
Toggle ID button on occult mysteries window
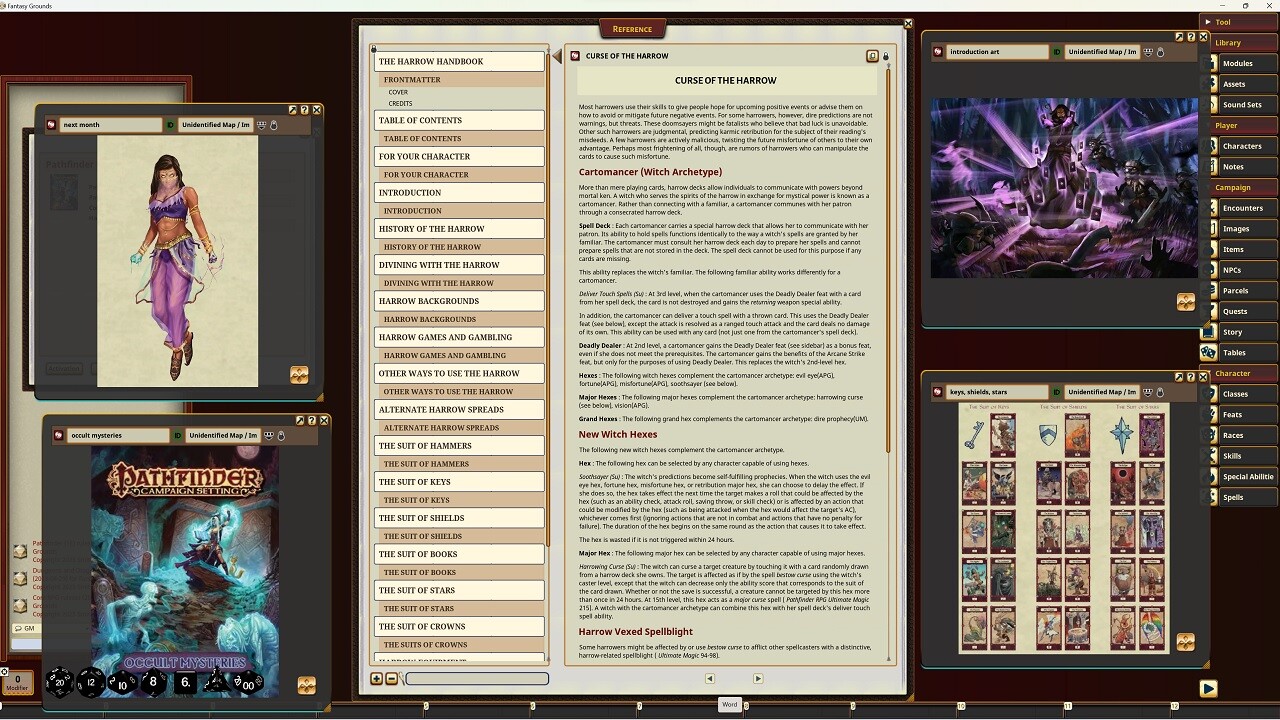(178, 435)
